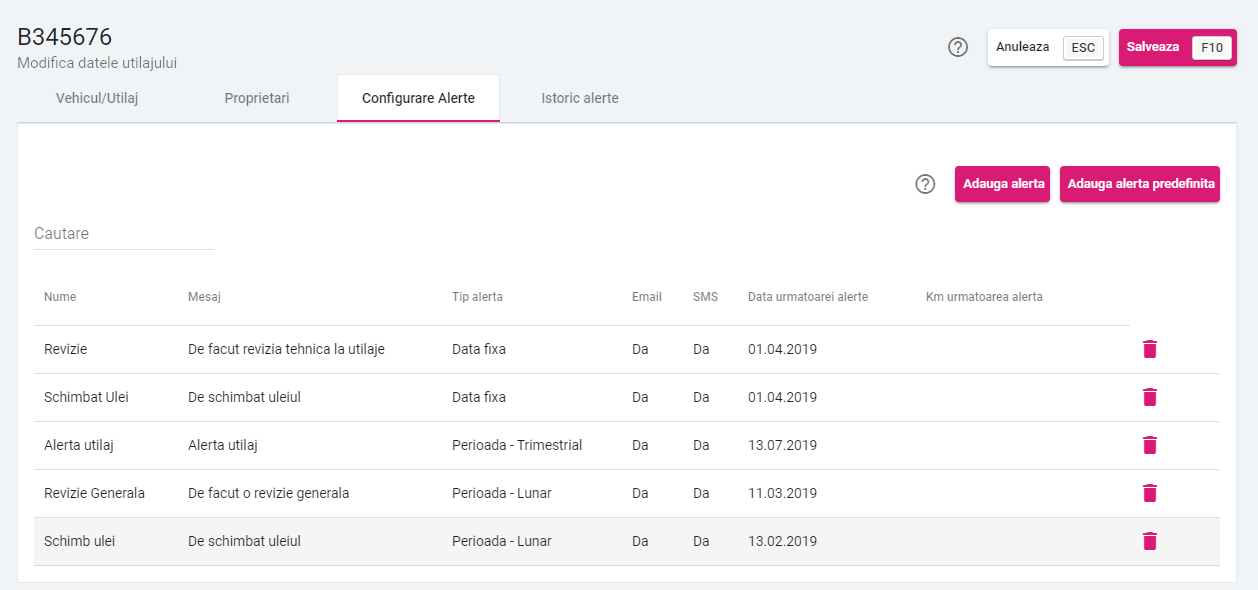The height and width of the screenshot is (590, 1258).
Task: Open help icon next to Anuleaza
Action: [x=958, y=47]
